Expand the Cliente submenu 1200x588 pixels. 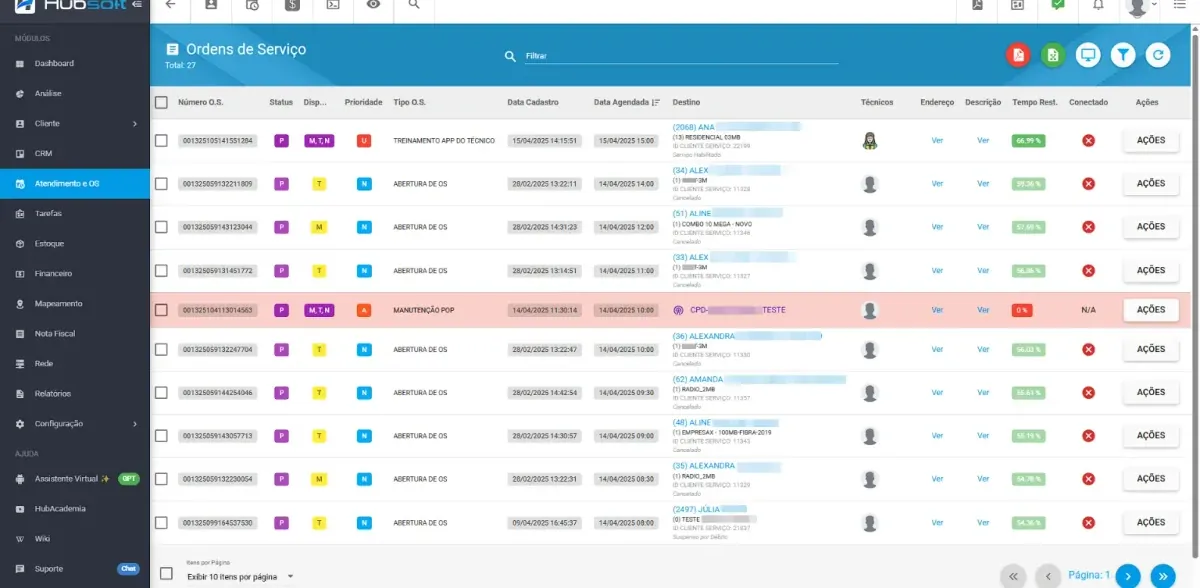pyautogui.click(x=75, y=123)
